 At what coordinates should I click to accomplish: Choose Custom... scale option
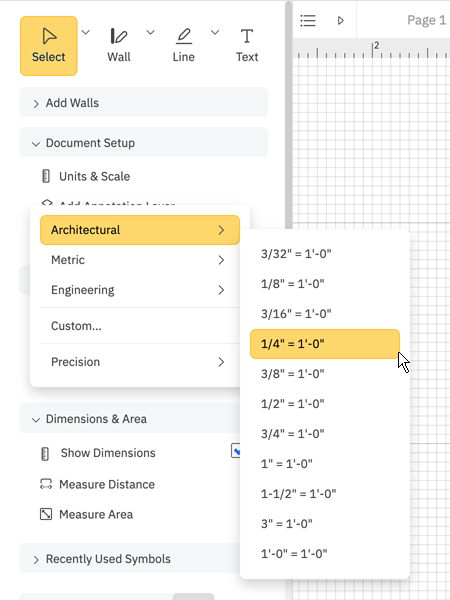[140, 326]
